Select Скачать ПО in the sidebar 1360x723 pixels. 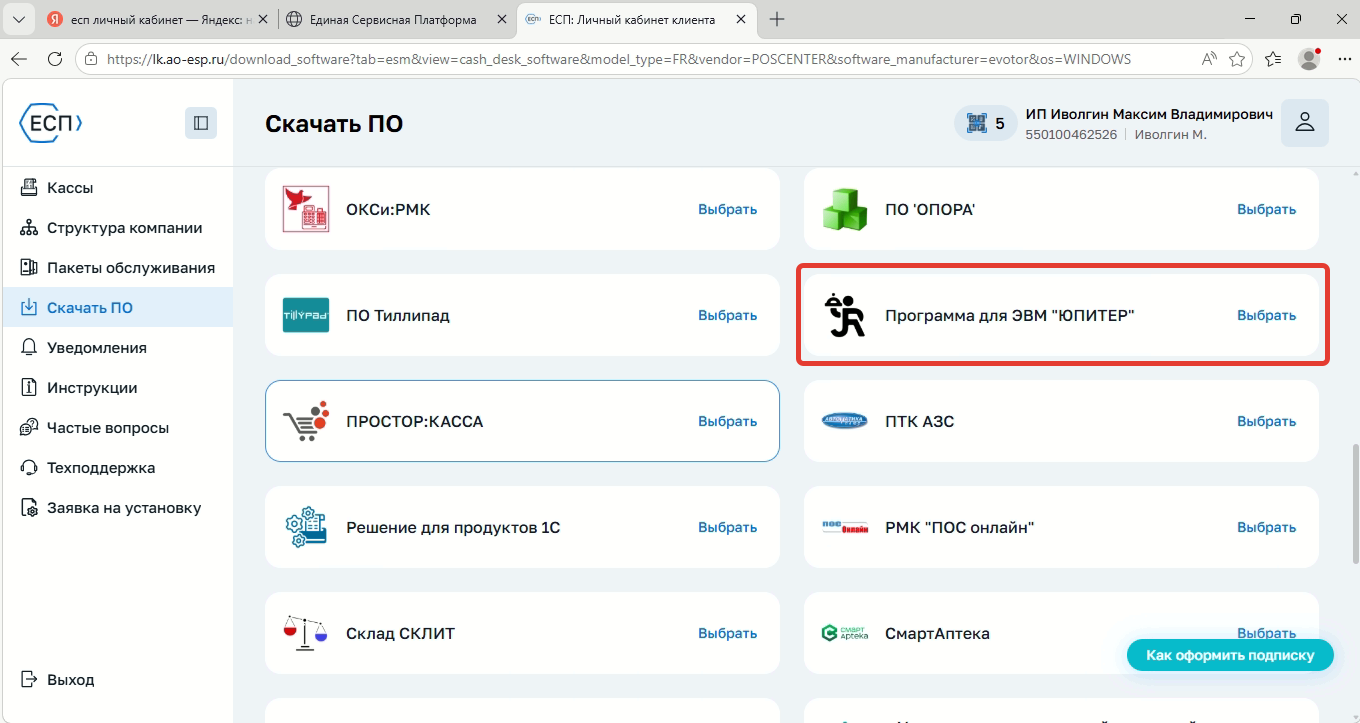pos(116,308)
